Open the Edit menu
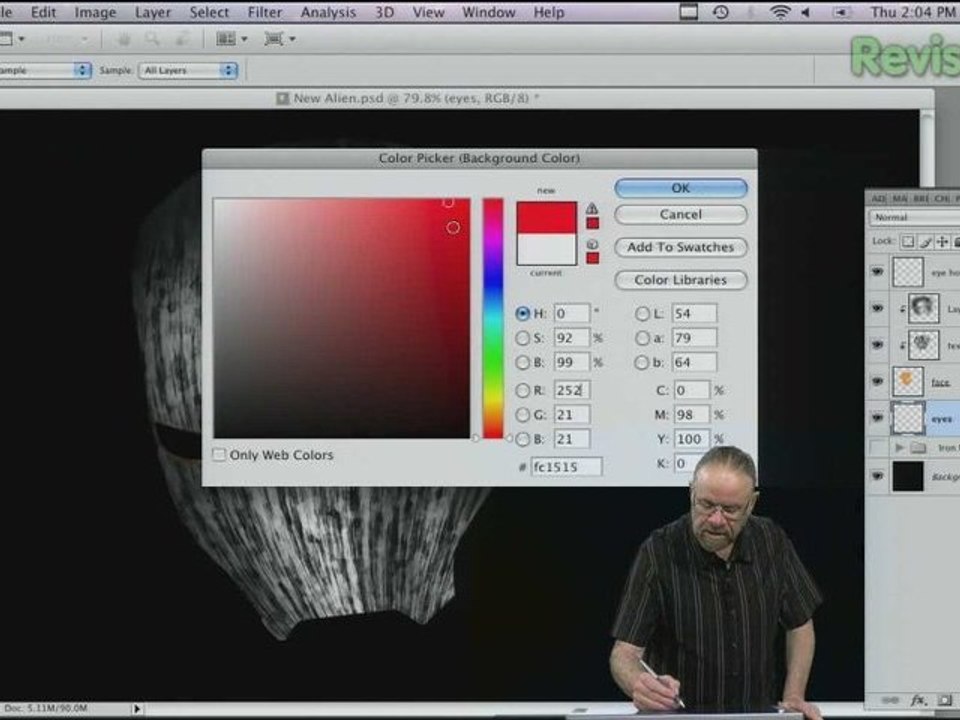Viewport: 960px width, 720px height. [43, 12]
